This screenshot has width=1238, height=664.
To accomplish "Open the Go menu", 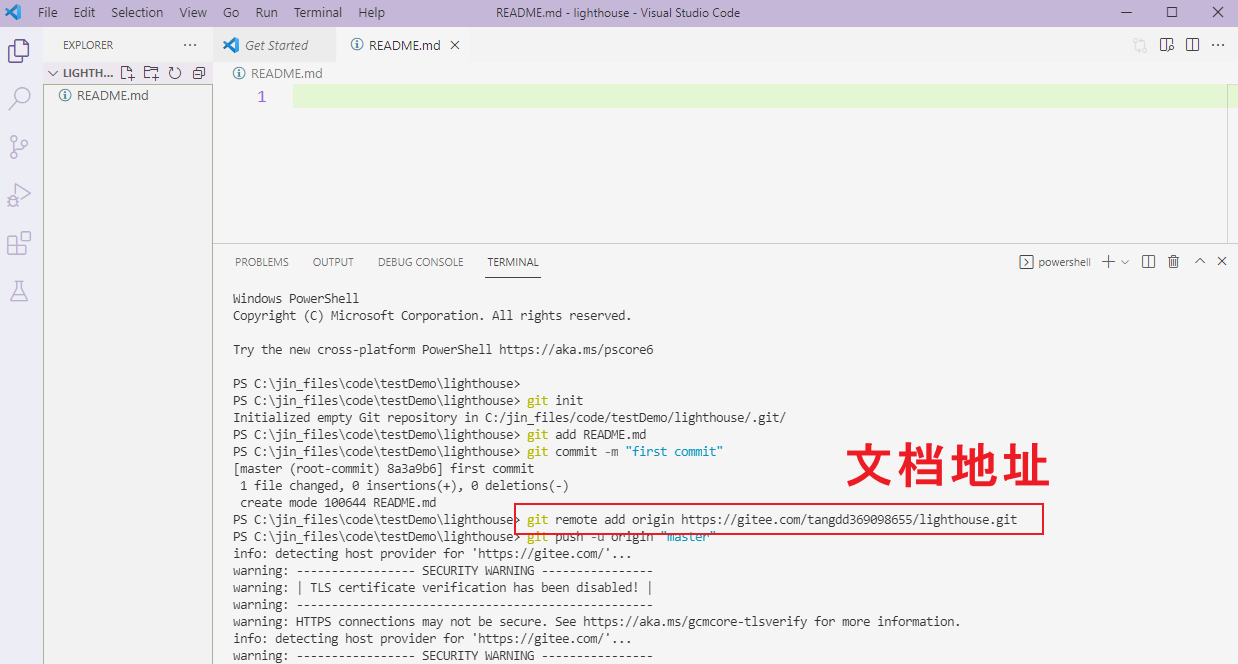I will pyautogui.click(x=231, y=13).
